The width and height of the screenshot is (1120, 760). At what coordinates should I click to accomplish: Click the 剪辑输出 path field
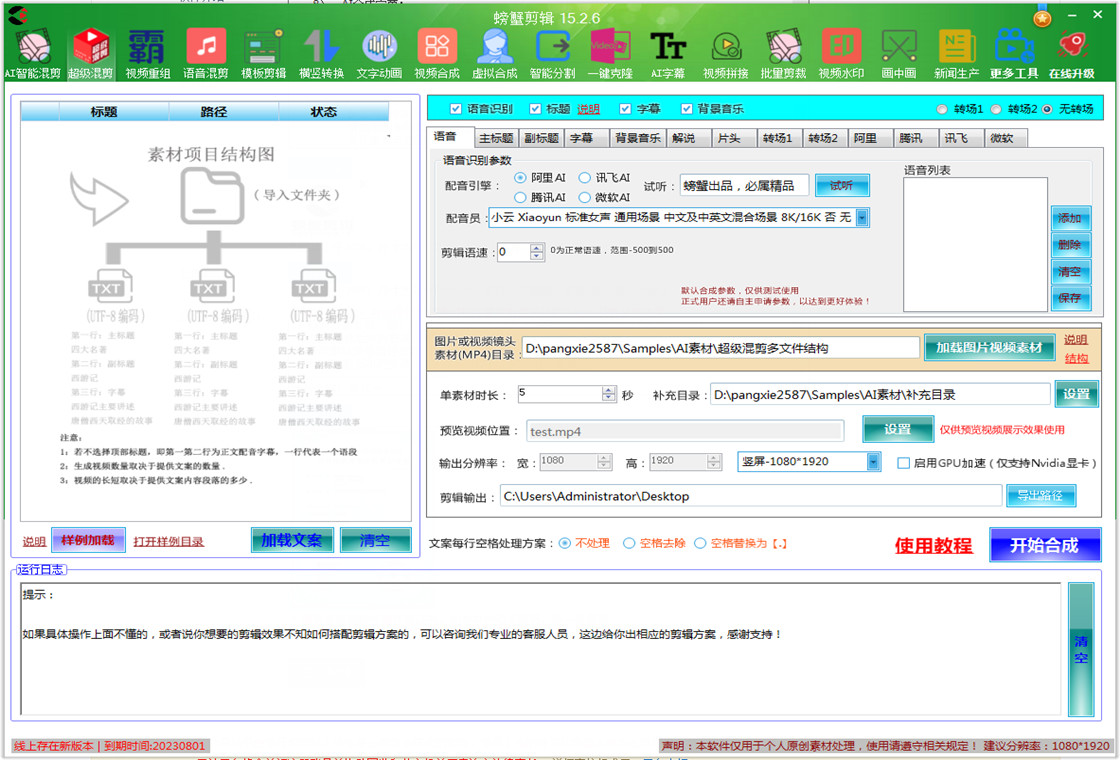[750, 496]
